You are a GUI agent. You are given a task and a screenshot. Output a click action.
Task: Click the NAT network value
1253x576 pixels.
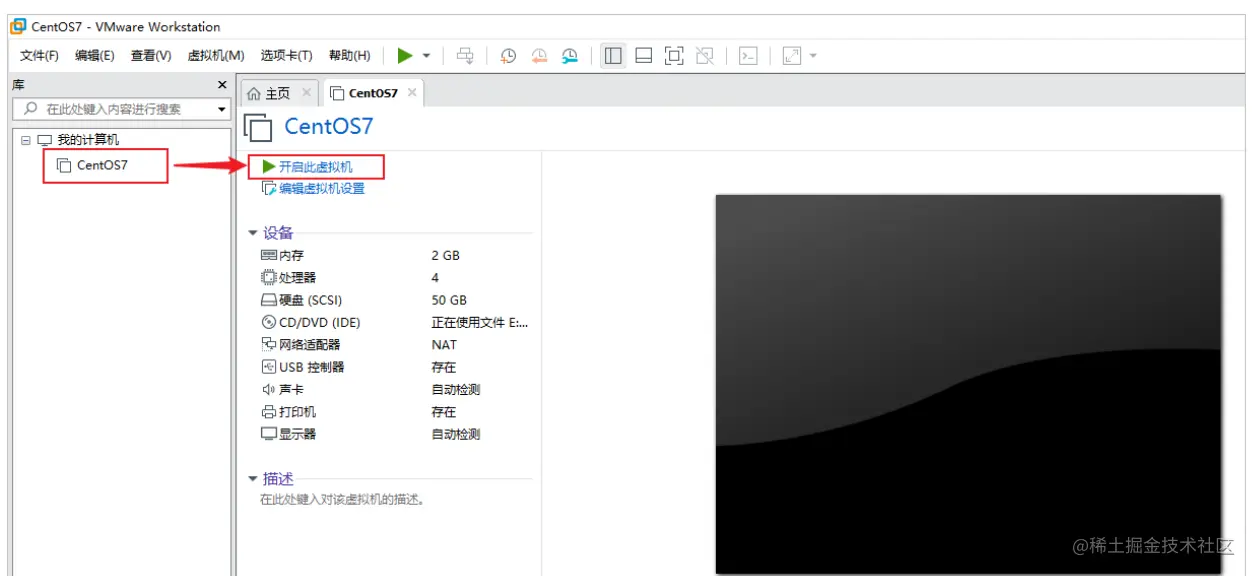[444, 344]
